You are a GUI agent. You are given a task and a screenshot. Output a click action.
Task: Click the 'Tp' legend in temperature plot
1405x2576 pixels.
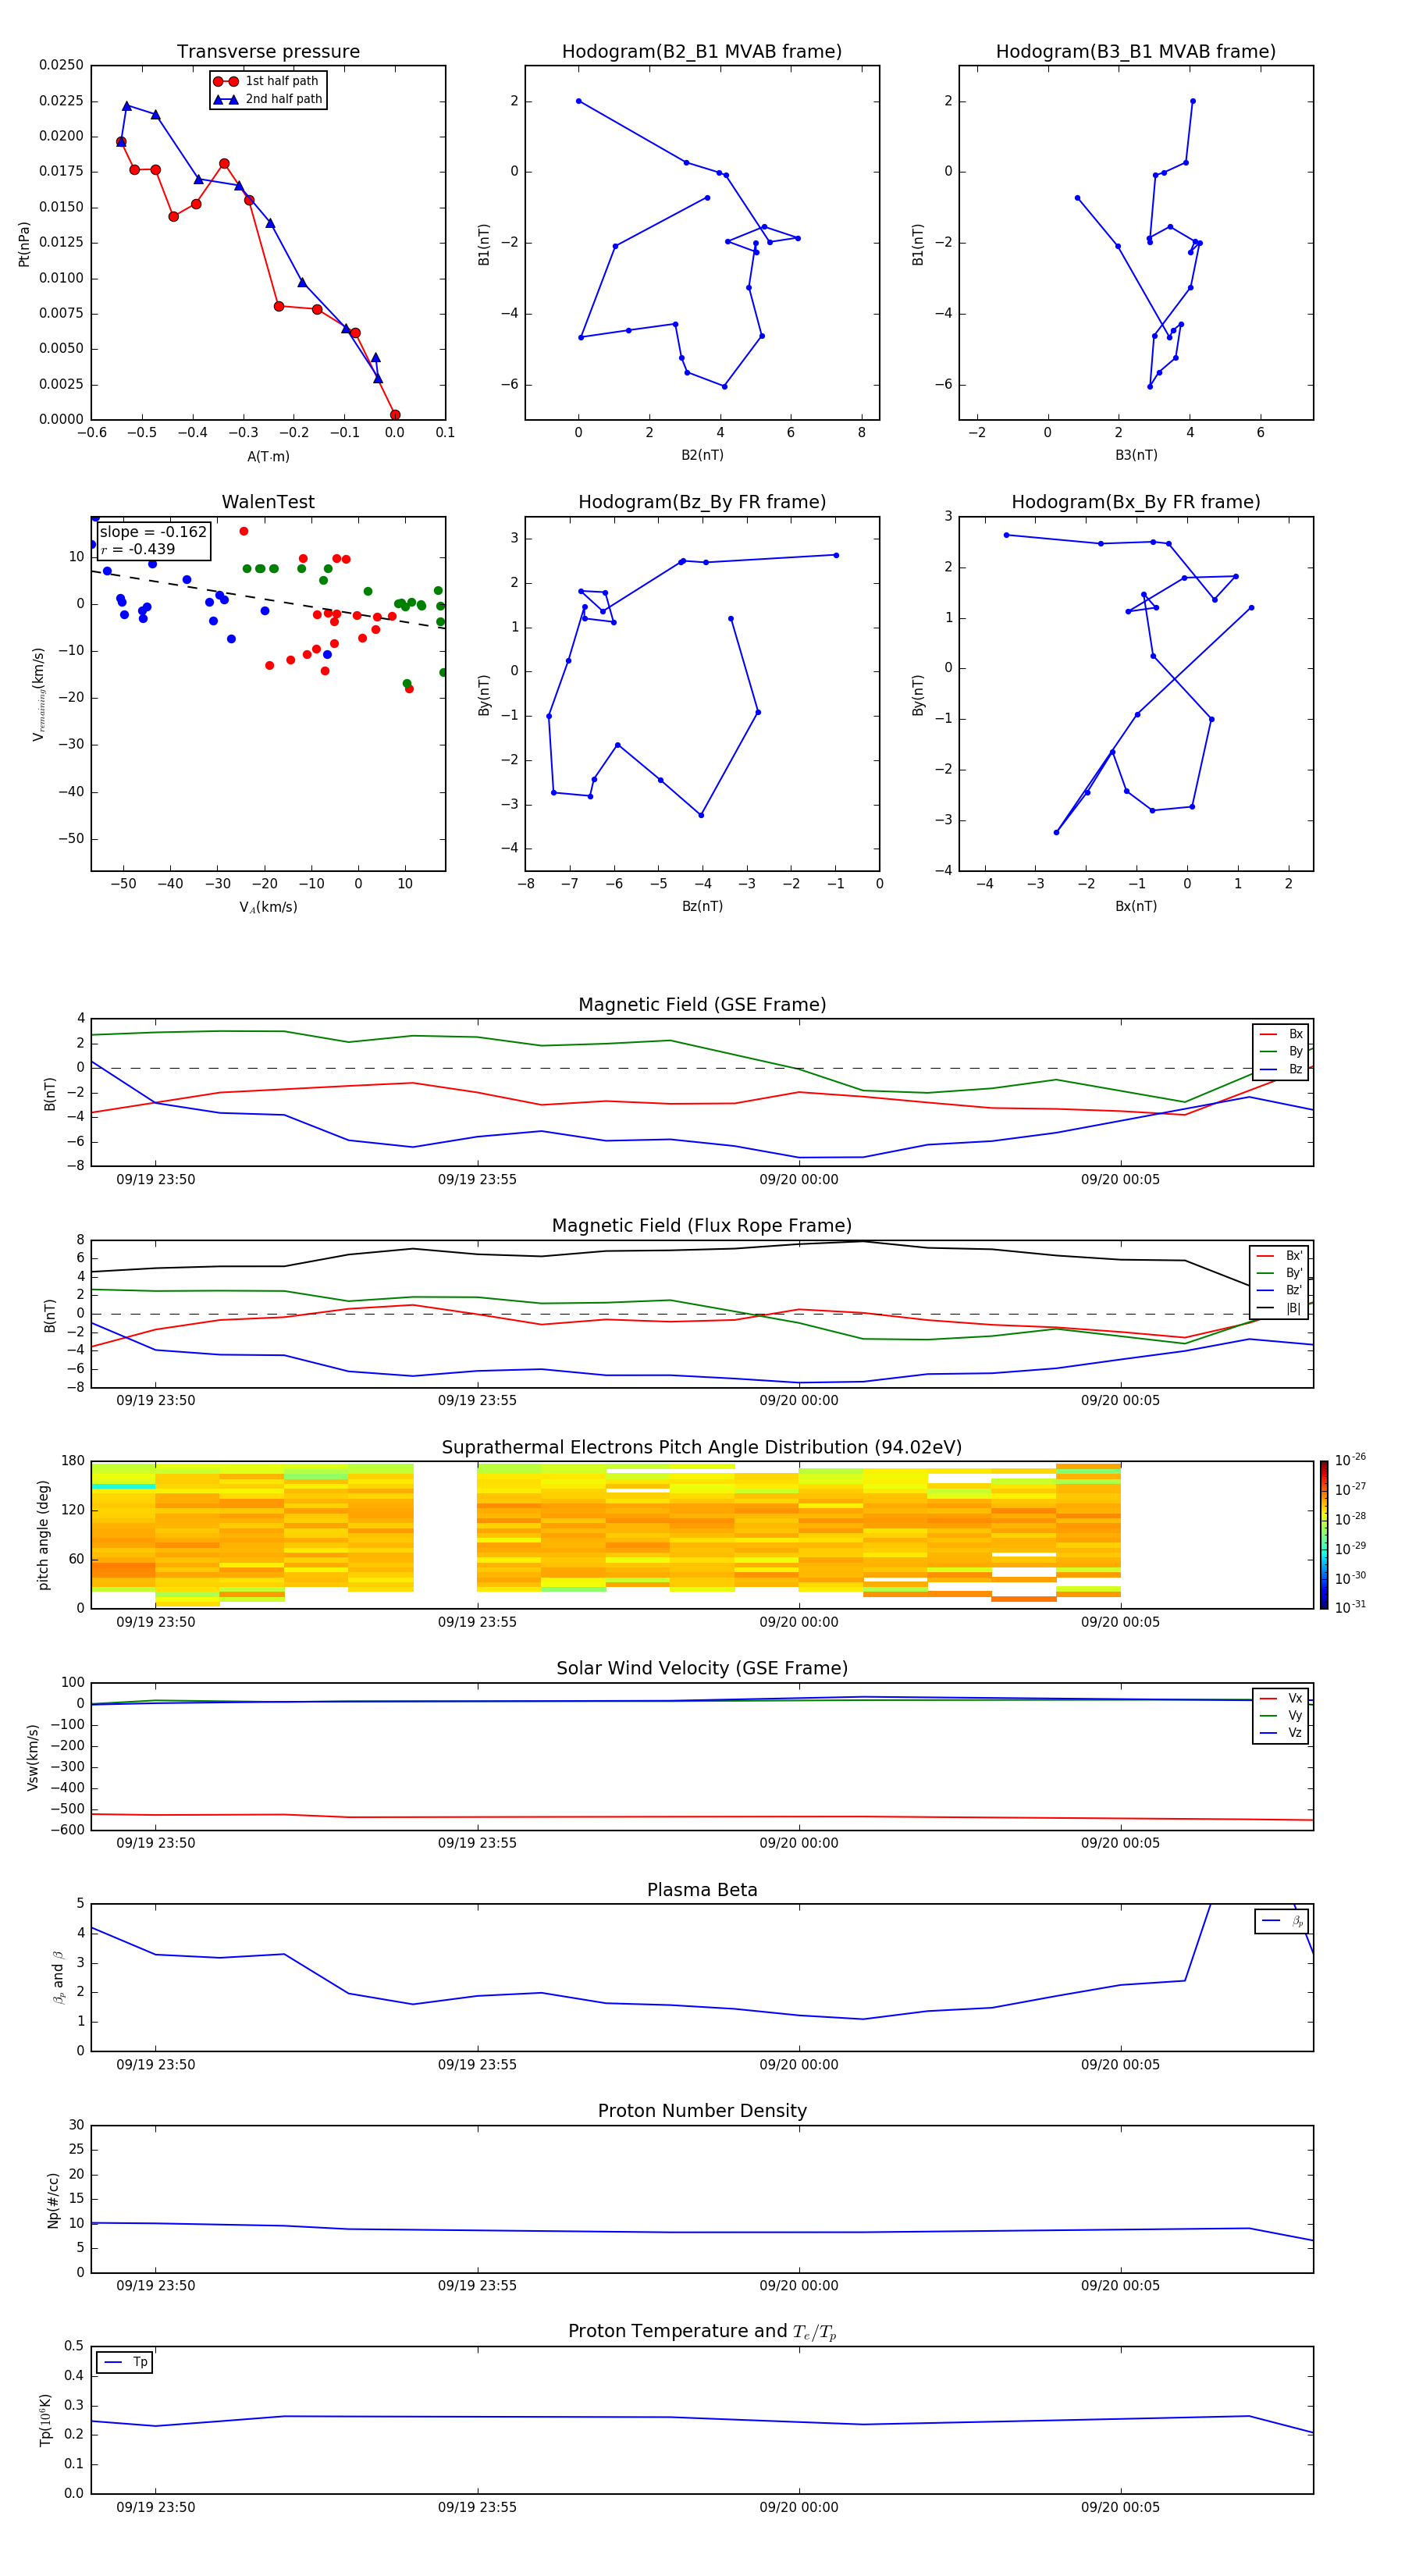coord(125,2362)
